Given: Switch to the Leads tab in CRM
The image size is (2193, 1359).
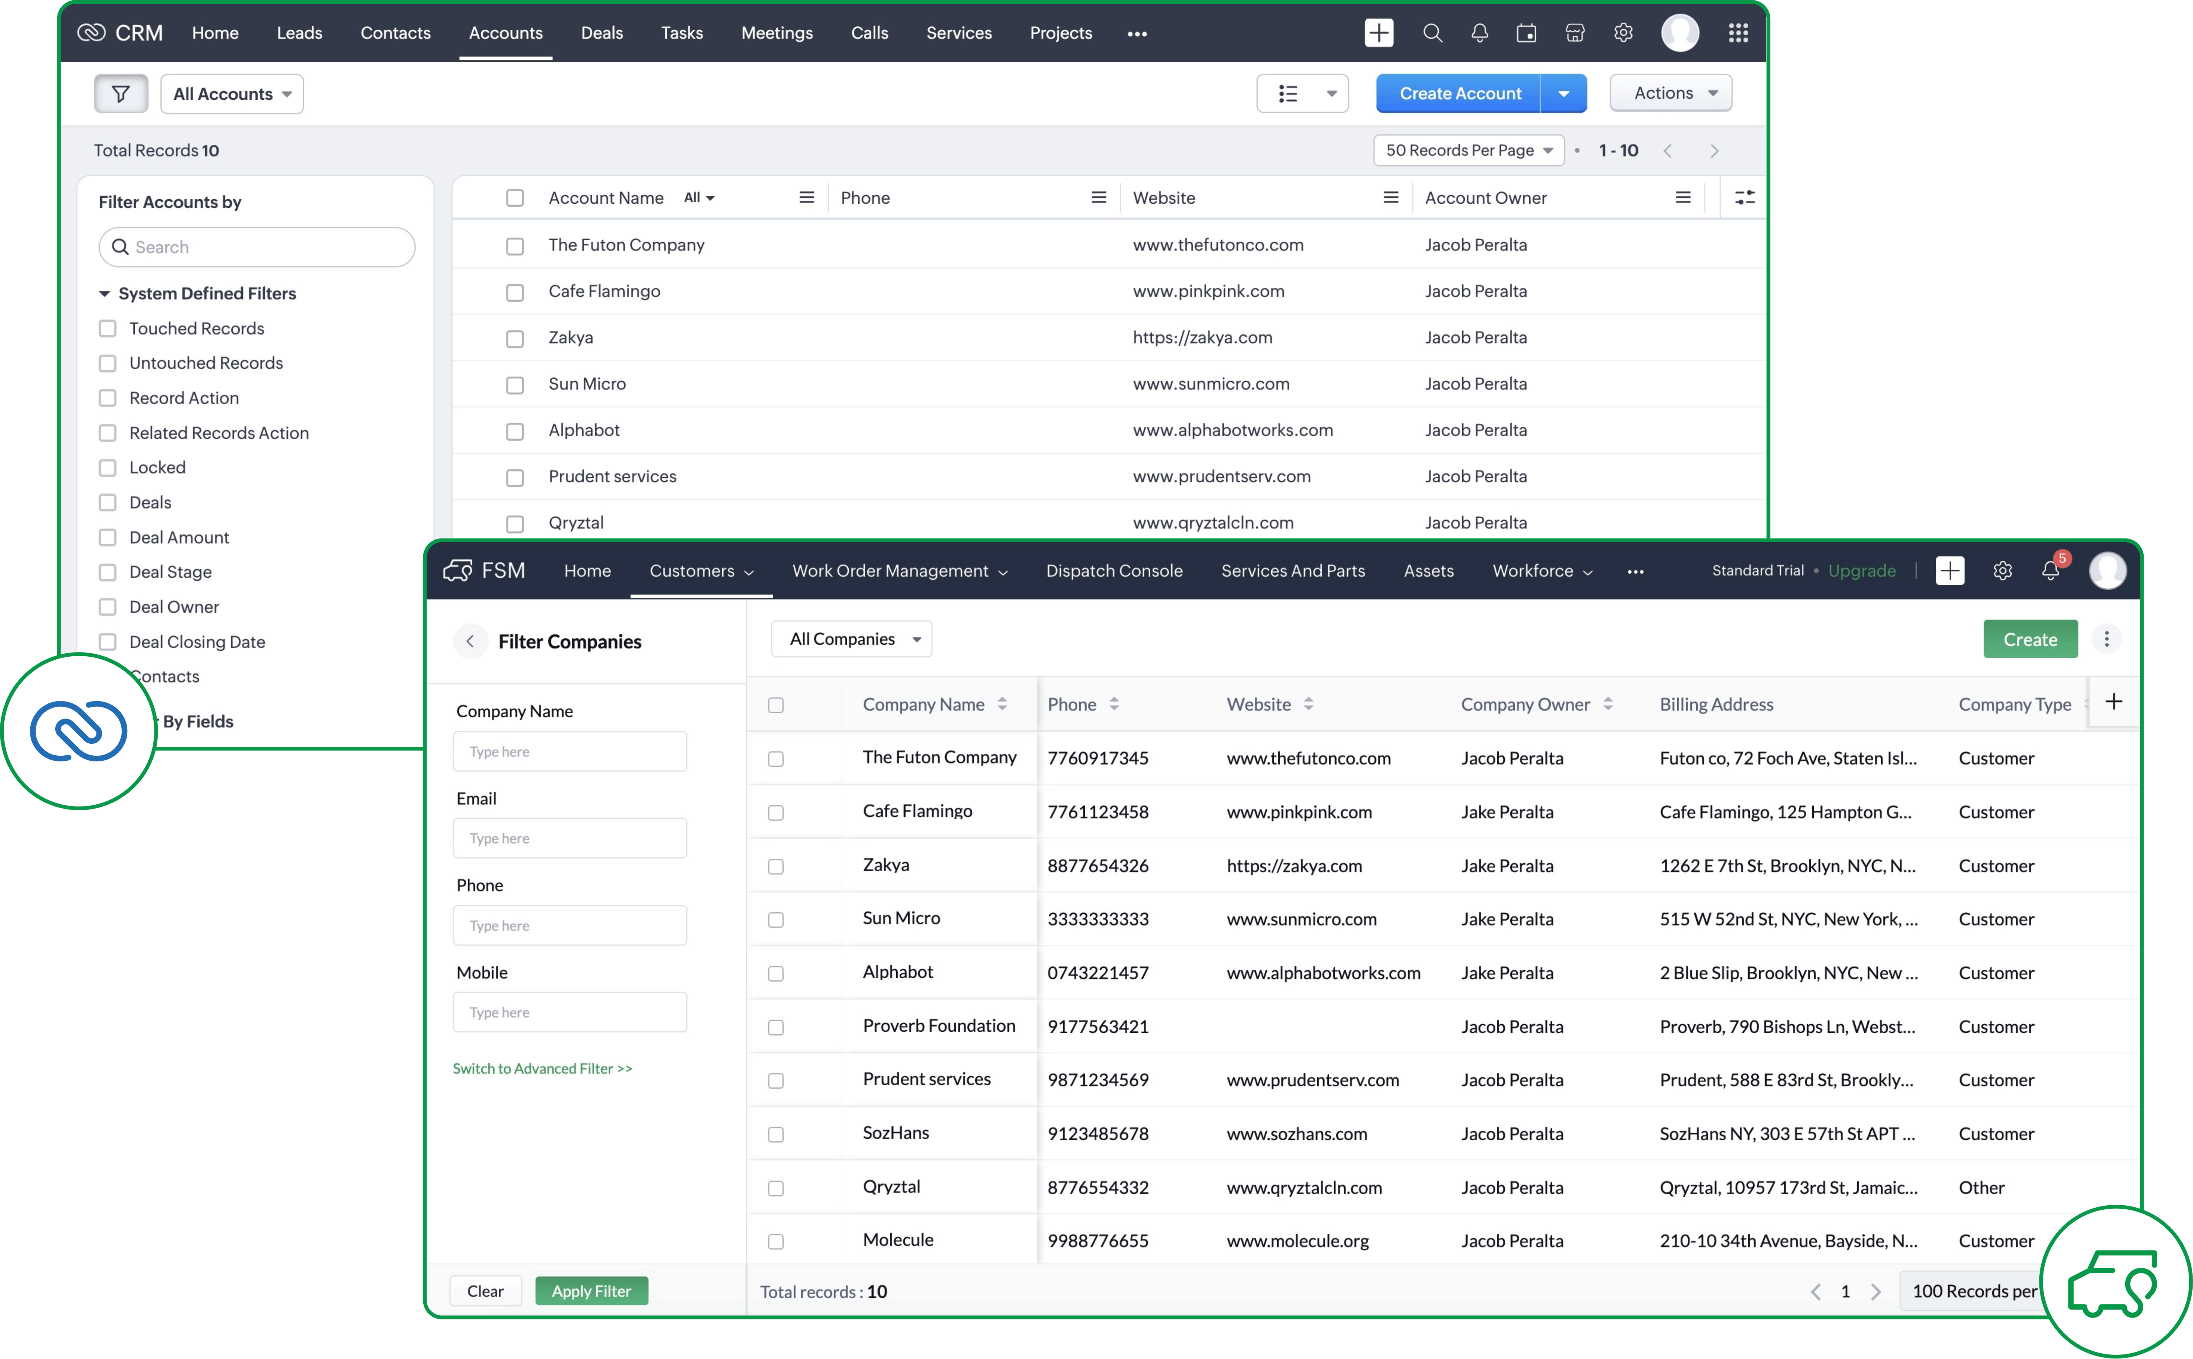Looking at the screenshot, I should [299, 33].
